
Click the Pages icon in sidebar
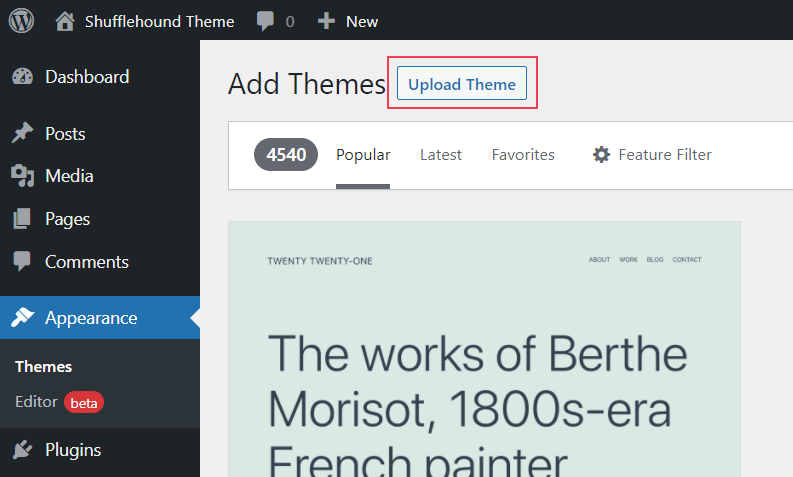(x=22, y=219)
